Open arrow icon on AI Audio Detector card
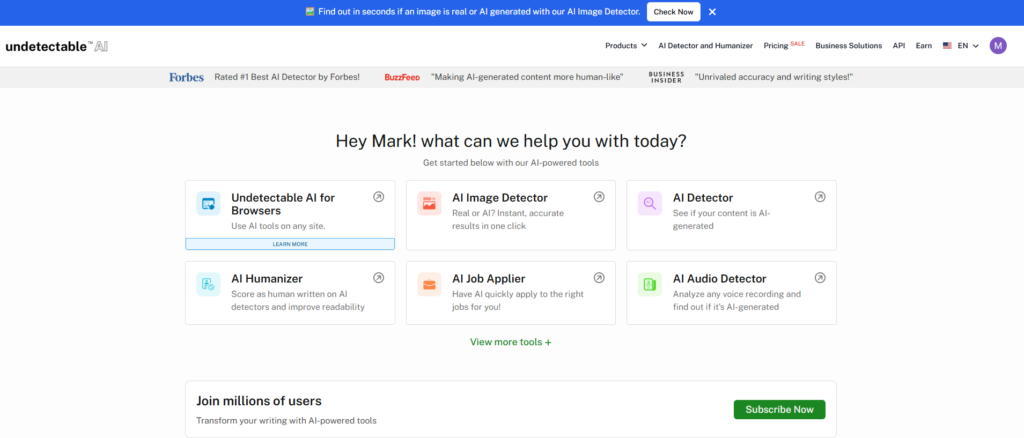This screenshot has height=438, width=1024. (x=820, y=278)
